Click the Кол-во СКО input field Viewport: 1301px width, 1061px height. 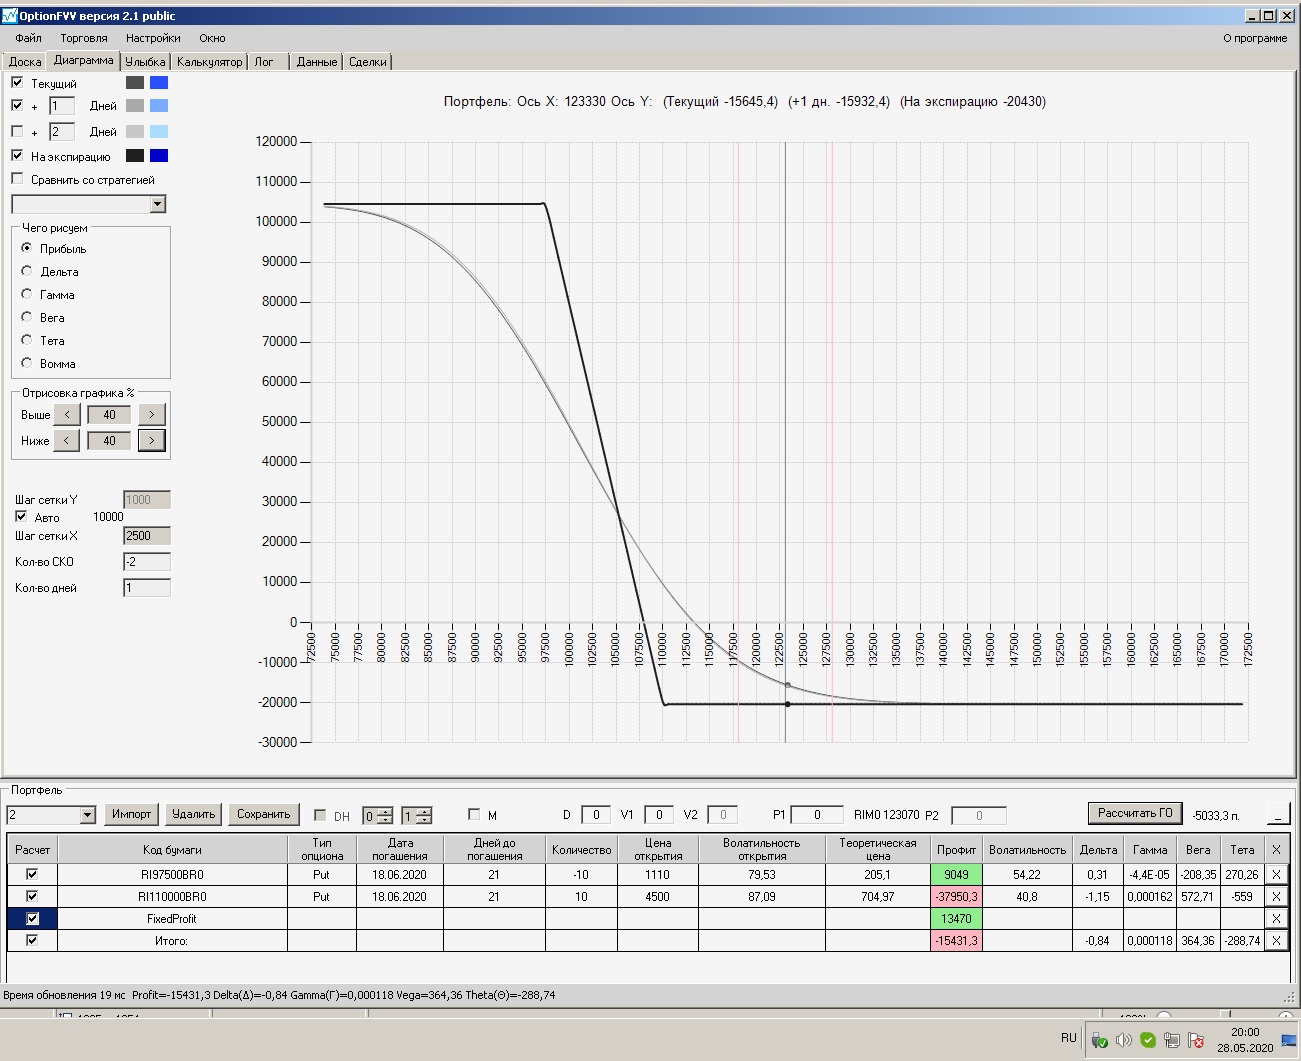click(147, 562)
